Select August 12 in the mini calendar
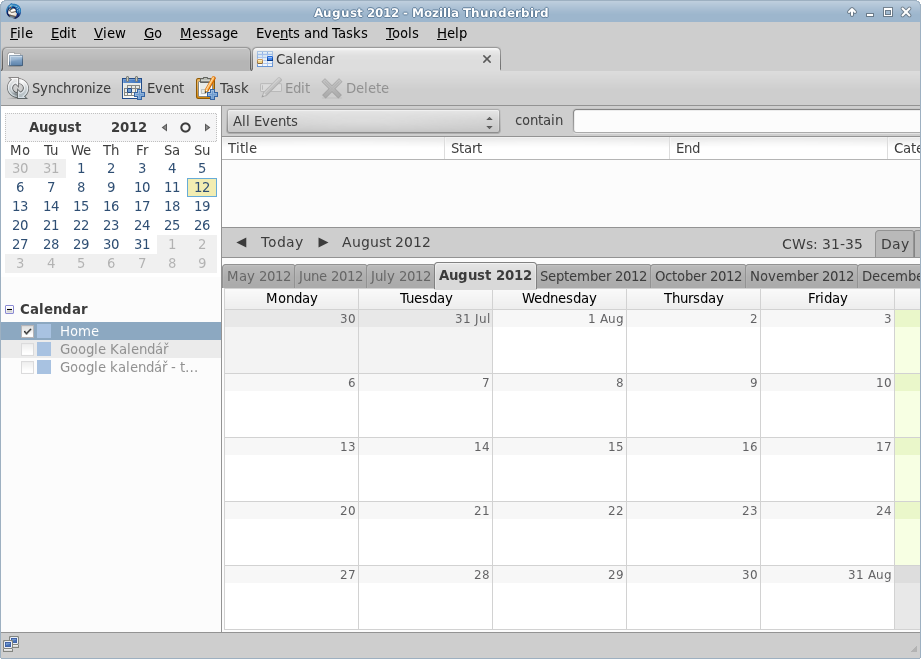Viewport: 921px width, 659px height. (202, 187)
